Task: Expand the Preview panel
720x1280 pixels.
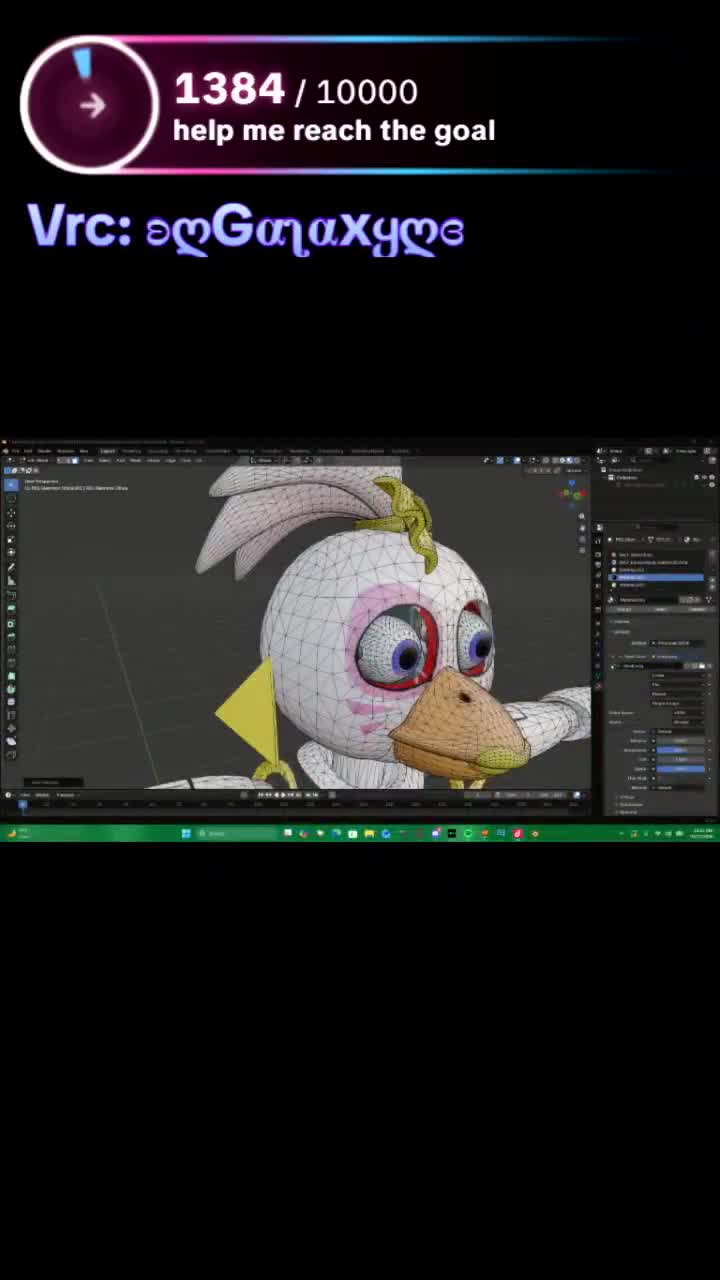Action: pos(620,621)
